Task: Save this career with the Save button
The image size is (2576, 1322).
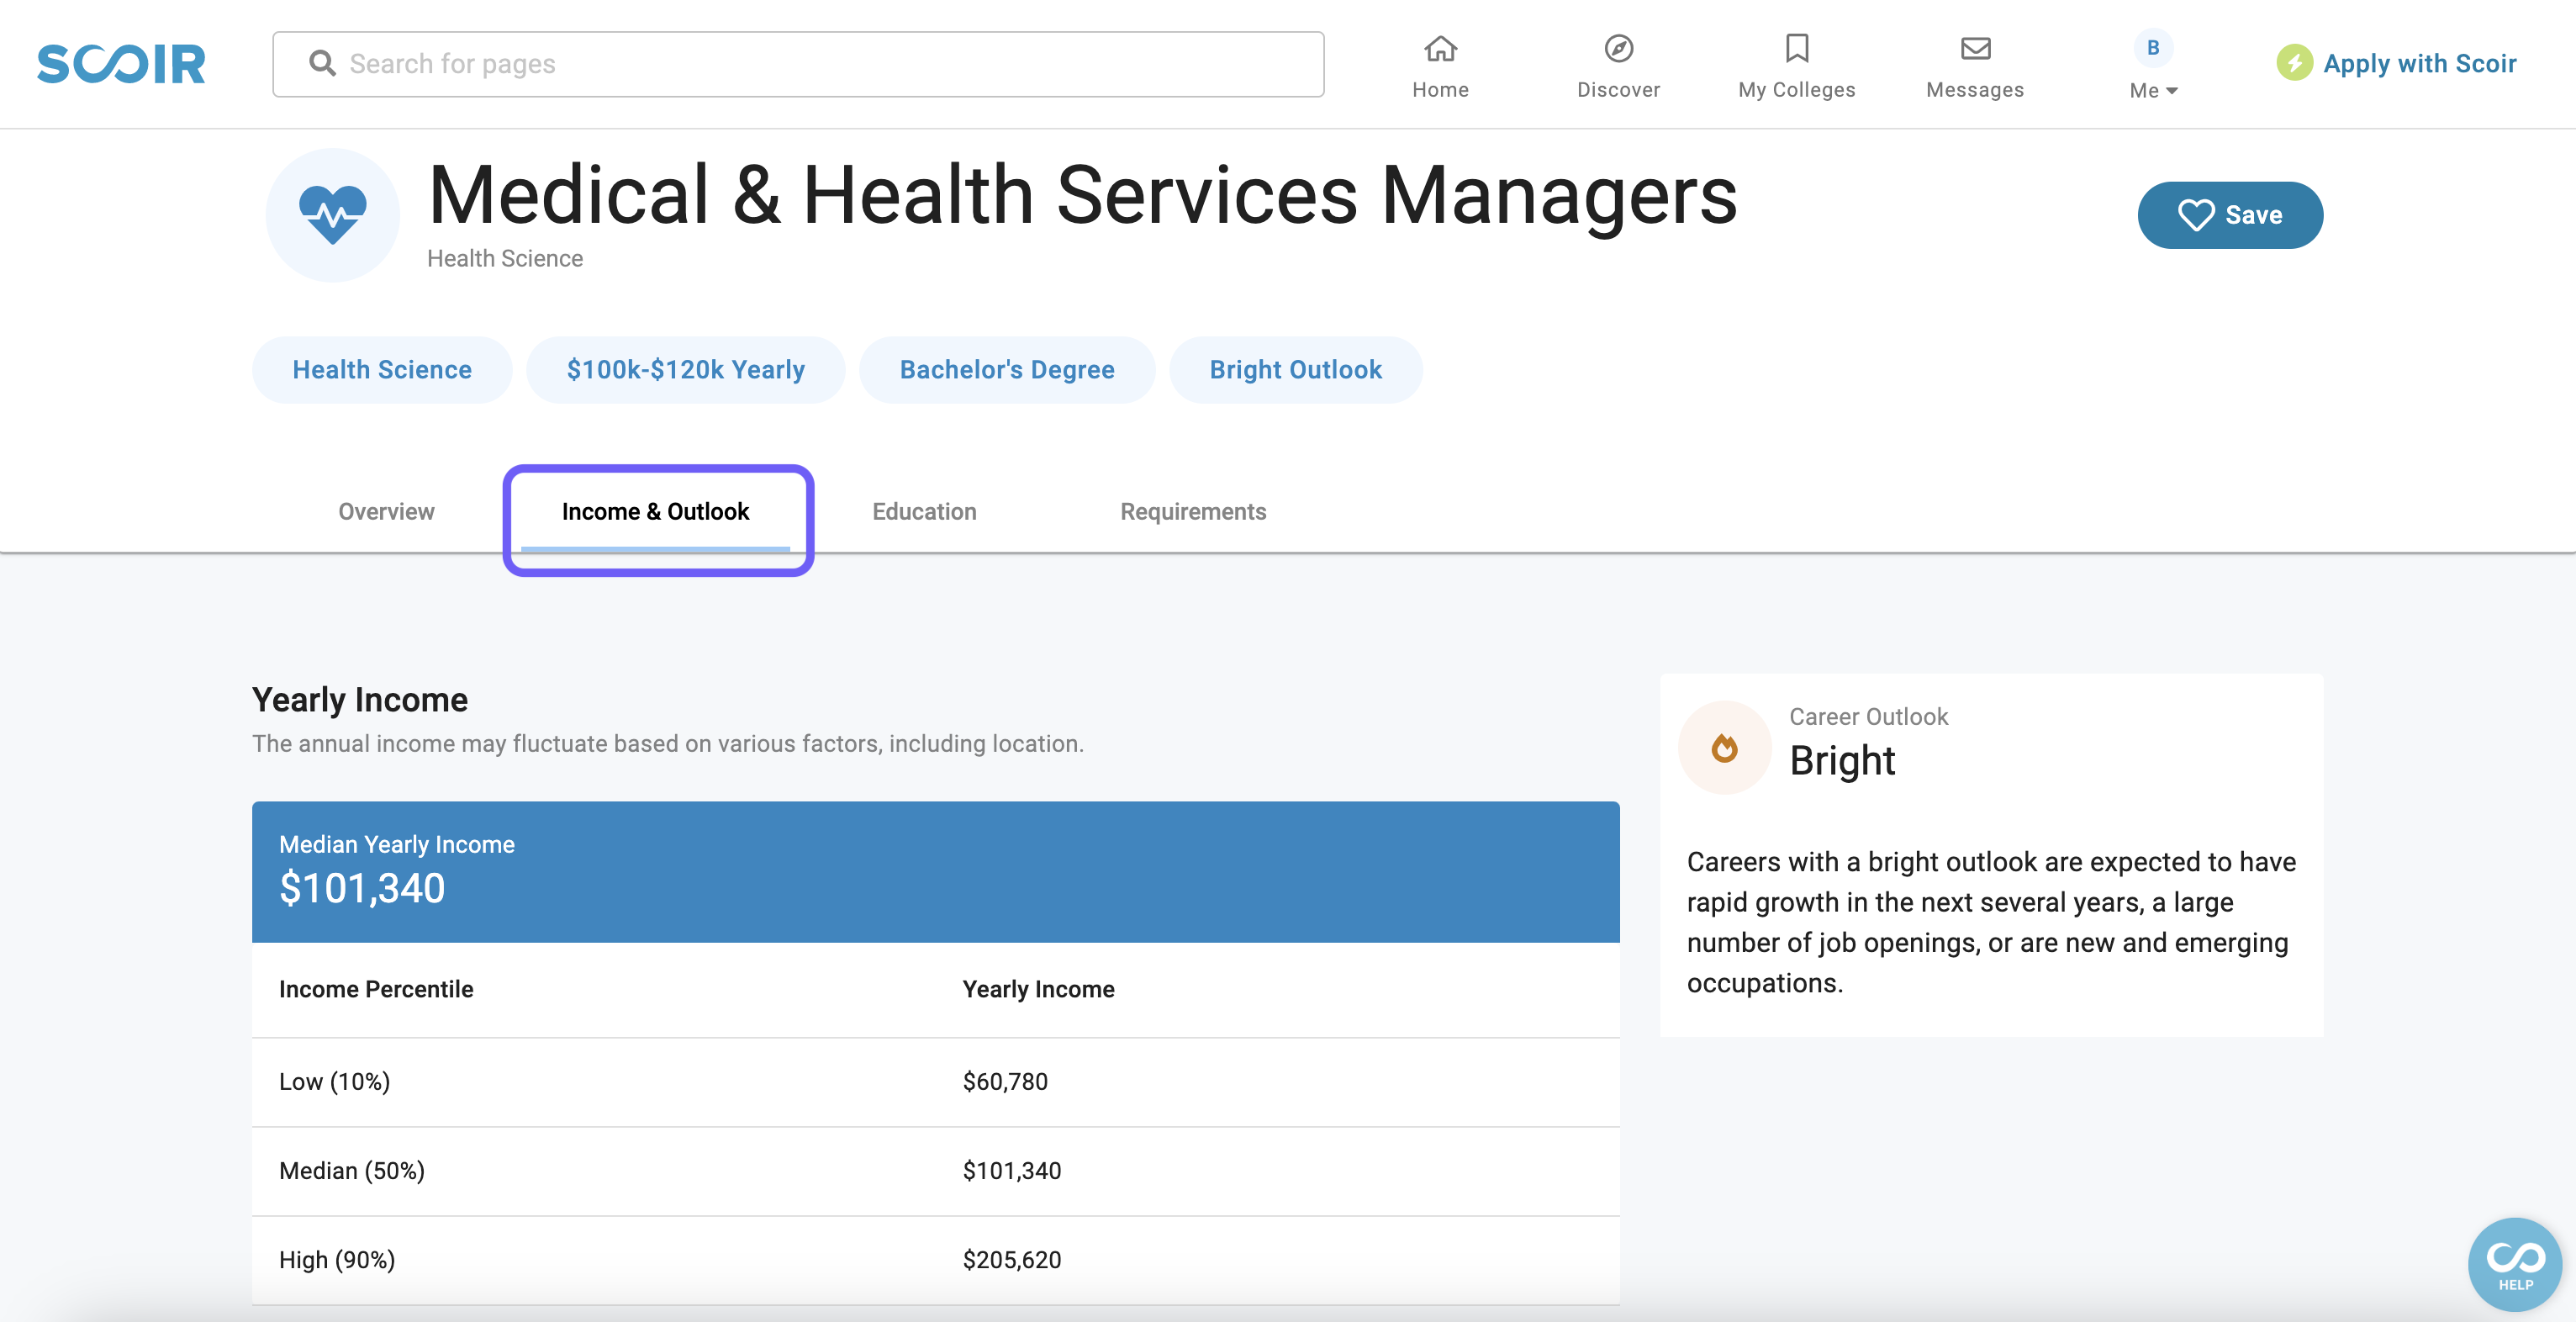Action: [x=2230, y=215]
